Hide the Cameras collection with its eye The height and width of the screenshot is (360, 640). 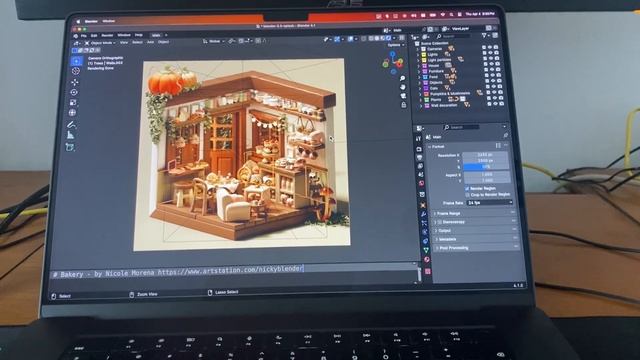point(490,47)
